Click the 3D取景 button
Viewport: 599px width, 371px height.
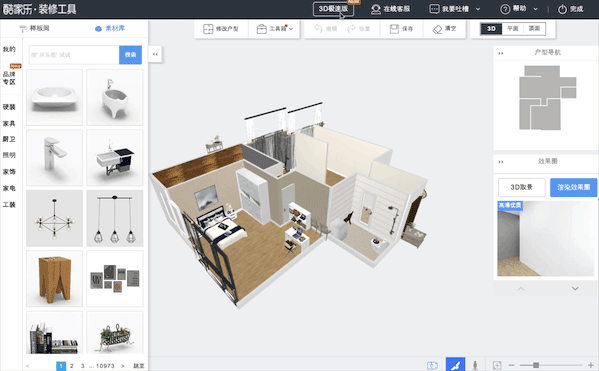(521, 187)
